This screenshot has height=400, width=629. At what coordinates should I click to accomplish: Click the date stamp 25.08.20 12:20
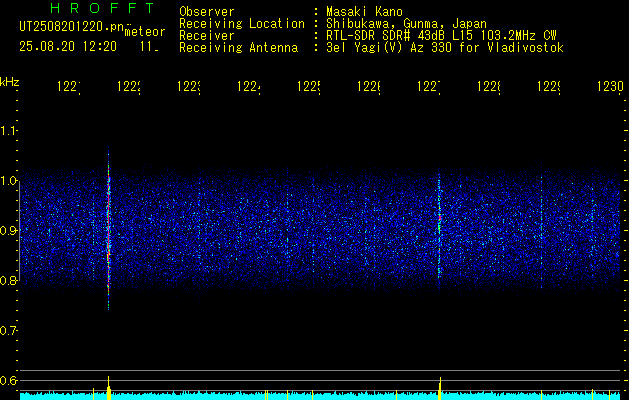coord(68,47)
